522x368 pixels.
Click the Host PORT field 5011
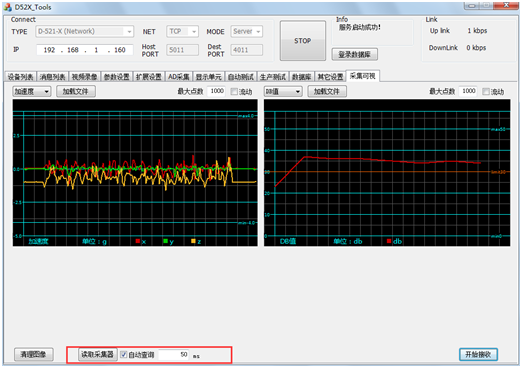(x=182, y=50)
